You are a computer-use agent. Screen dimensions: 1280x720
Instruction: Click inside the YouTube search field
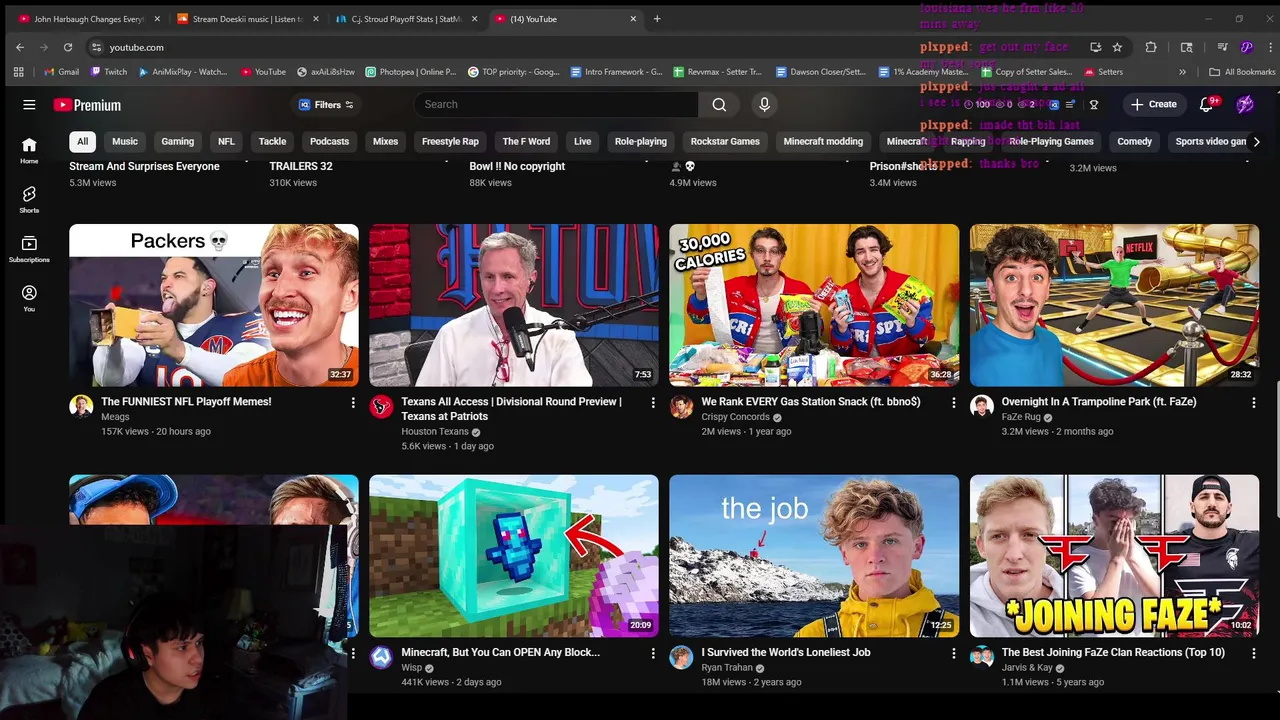point(556,104)
